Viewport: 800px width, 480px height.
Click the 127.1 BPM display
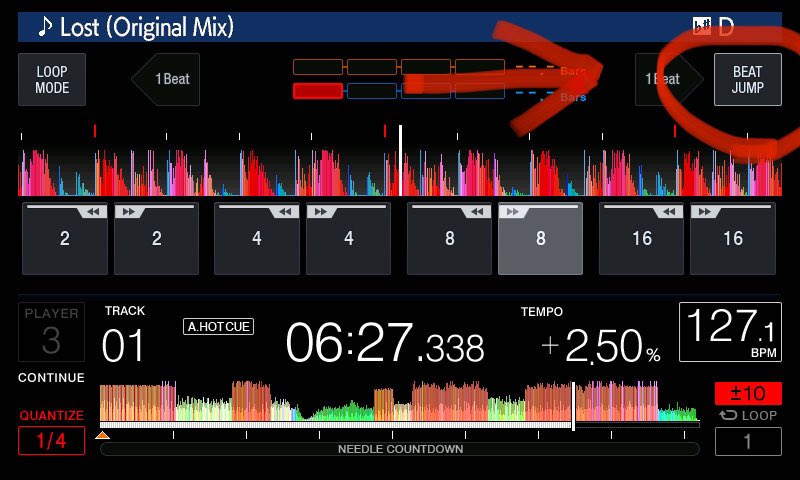click(x=730, y=332)
